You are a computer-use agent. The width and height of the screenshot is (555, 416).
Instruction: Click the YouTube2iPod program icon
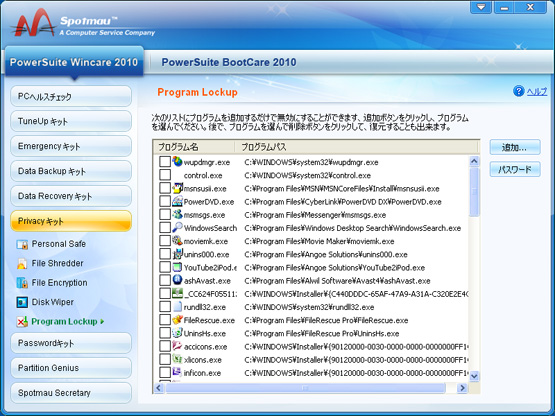click(177, 267)
